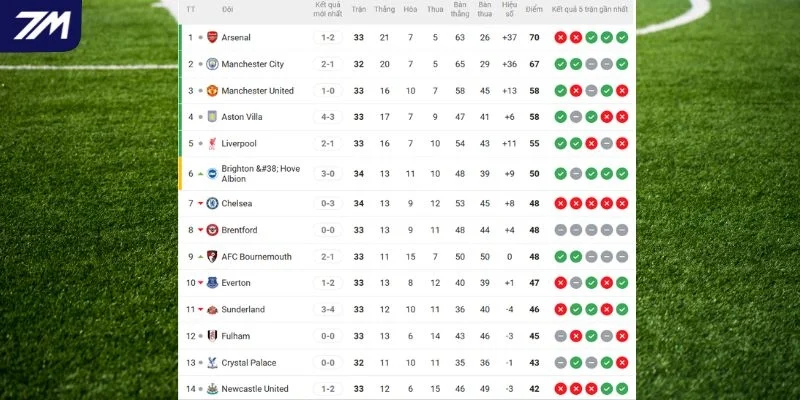Viewport: 800px width, 400px height.
Task: Click the Manchester United crest icon
Action: click(x=212, y=91)
